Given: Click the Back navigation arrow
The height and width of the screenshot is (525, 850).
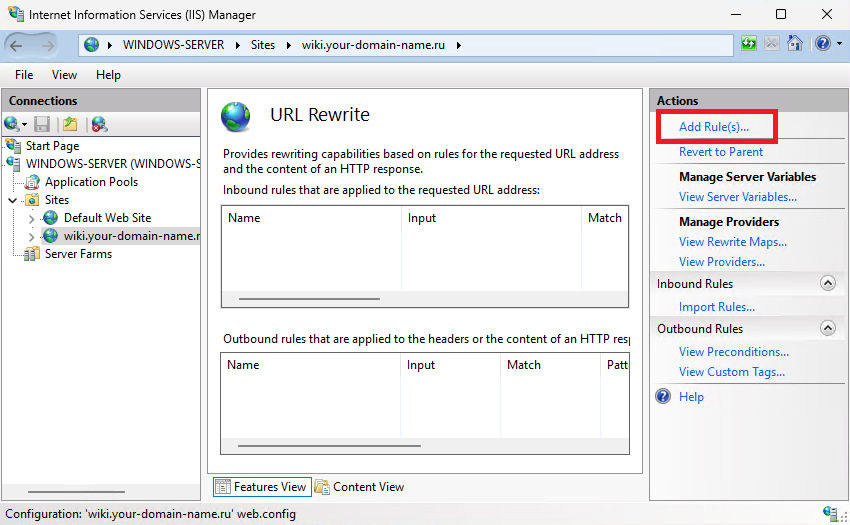Looking at the screenshot, I should pyautogui.click(x=16, y=46).
